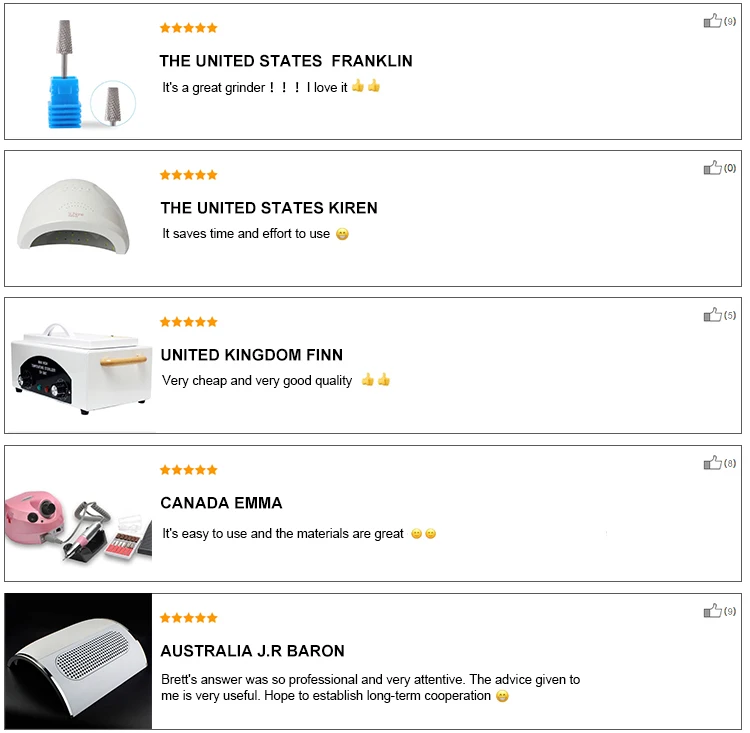The width and height of the screenshot is (750, 733).
Task: Click the star rating on Franklin's review
Action: pos(188,28)
